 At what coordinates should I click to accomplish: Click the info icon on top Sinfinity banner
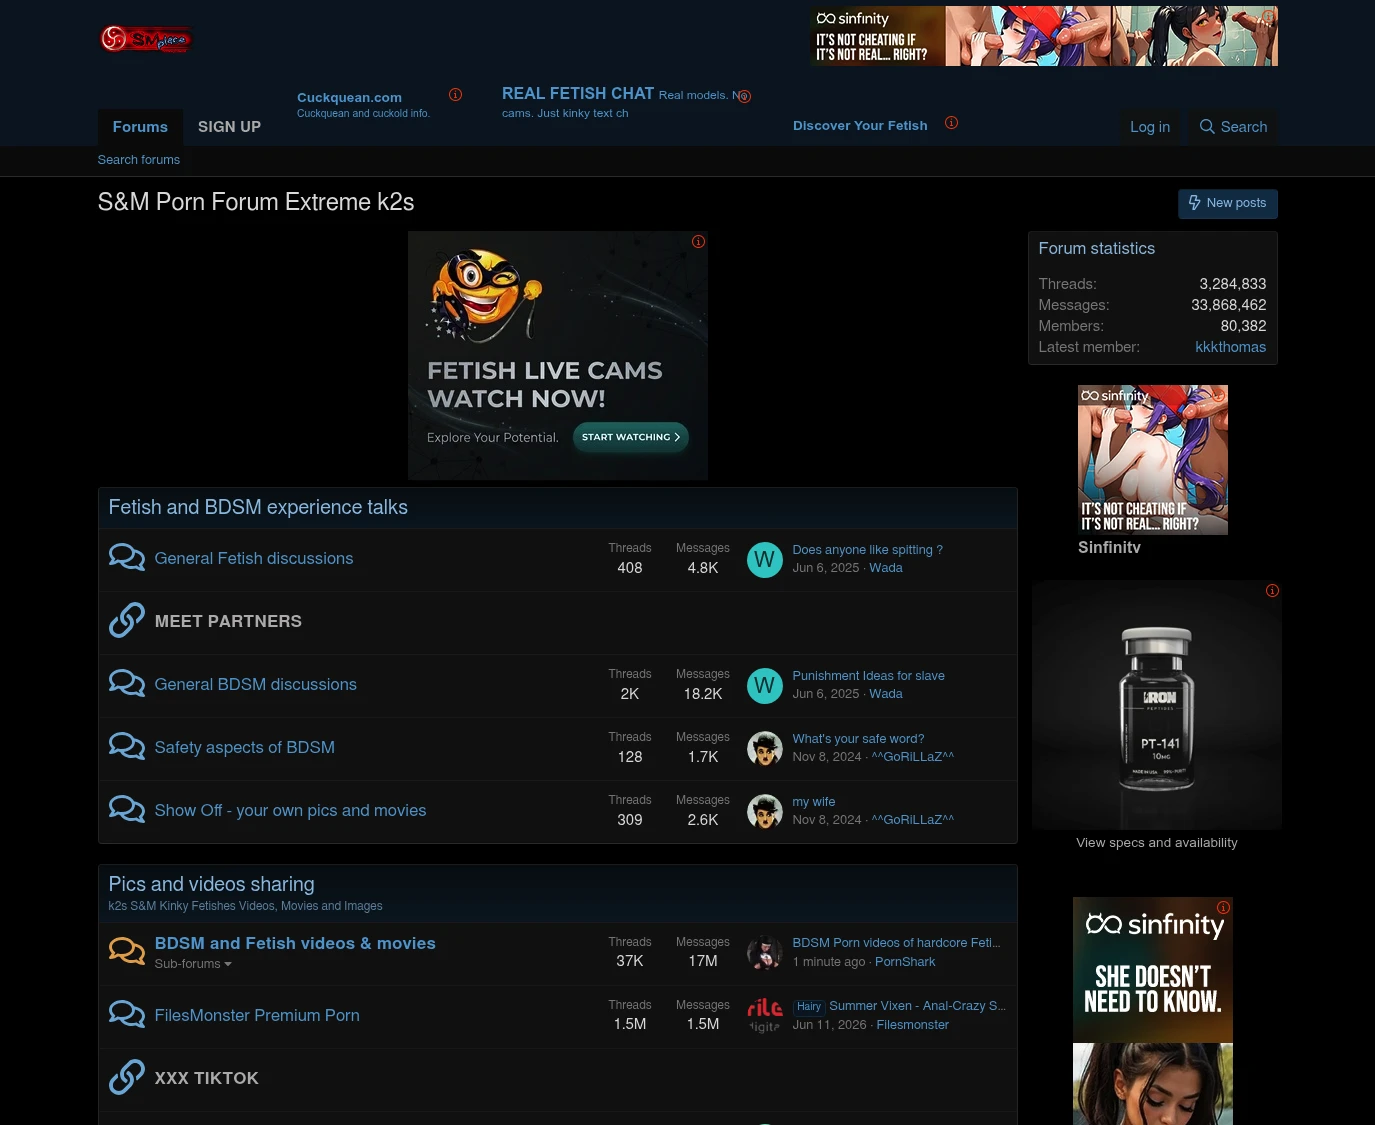pos(1269,16)
